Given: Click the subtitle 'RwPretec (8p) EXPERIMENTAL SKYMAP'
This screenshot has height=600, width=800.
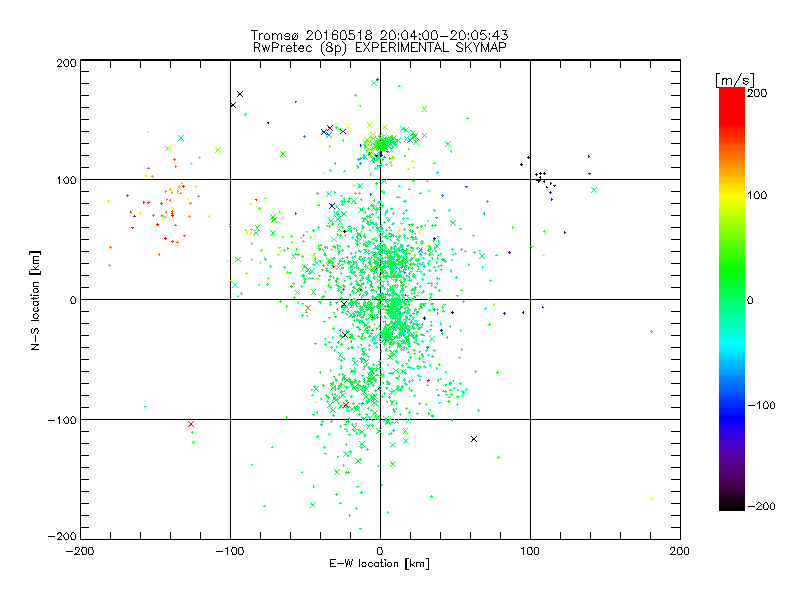Looking at the screenshot, I should 380,48.
